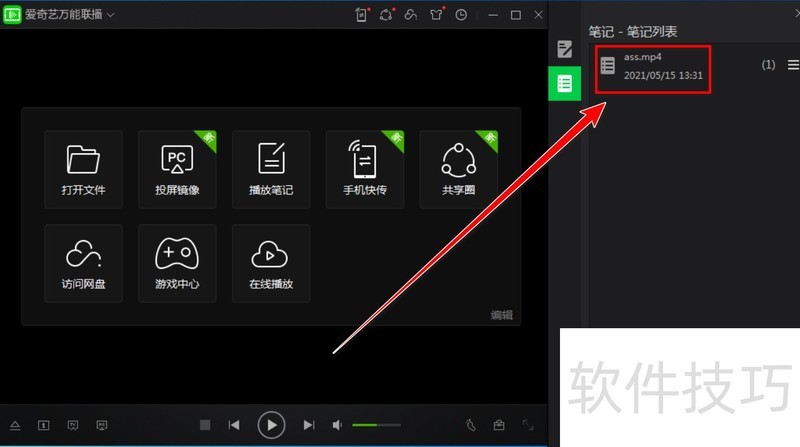Click the eject open-file icon in bottom bar
The image size is (800, 447).
point(15,425)
